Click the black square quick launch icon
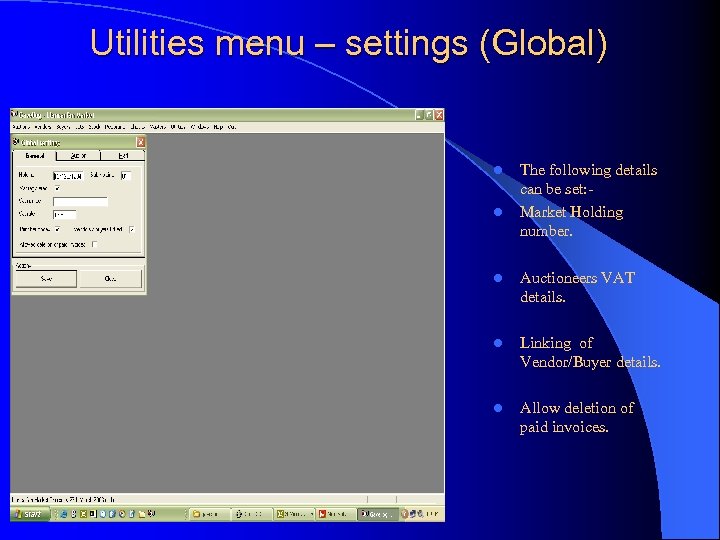This screenshot has width=720, height=540. pyautogui.click(x=92, y=514)
